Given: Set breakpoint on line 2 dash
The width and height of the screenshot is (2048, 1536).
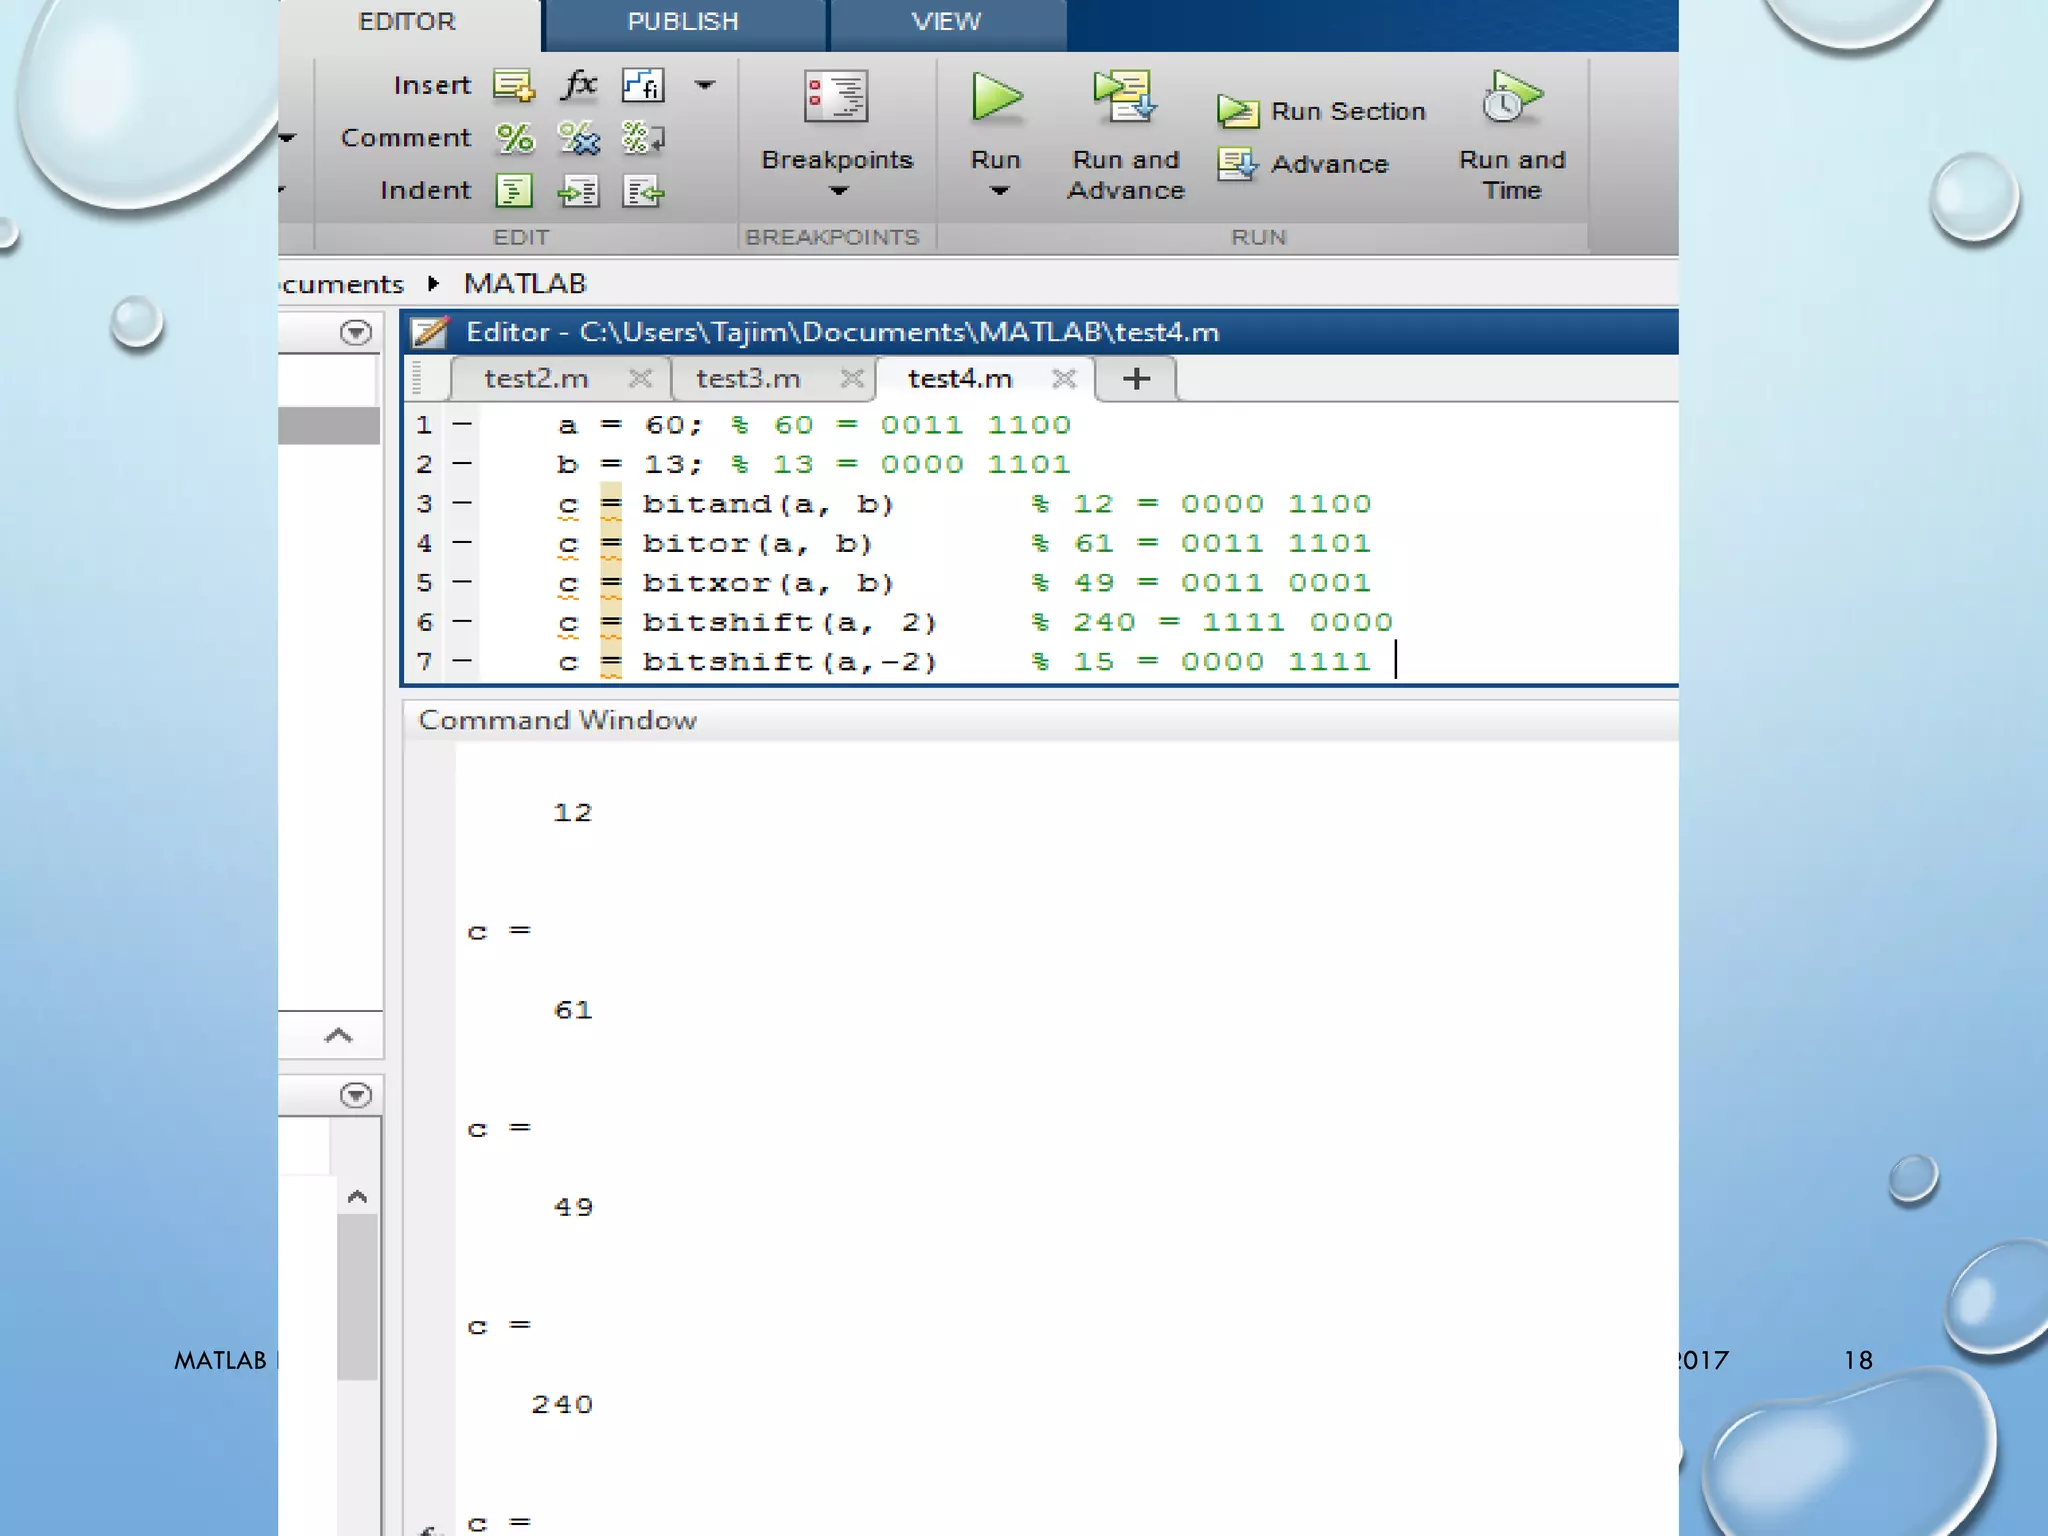Looking at the screenshot, I should (461, 464).
